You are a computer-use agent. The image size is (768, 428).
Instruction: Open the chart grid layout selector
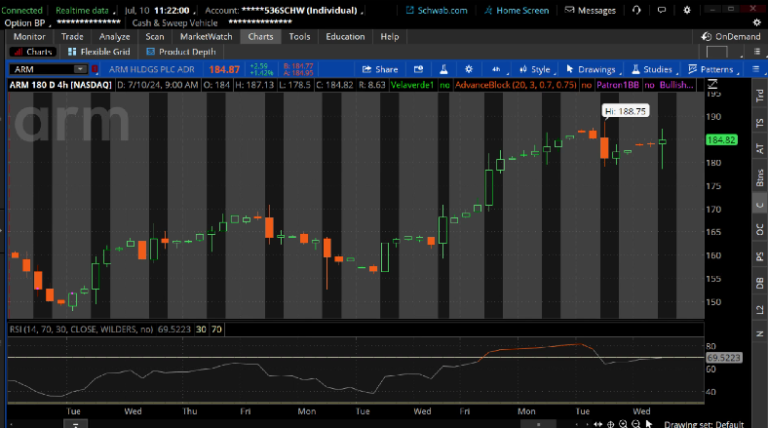(x=717, y=52)
